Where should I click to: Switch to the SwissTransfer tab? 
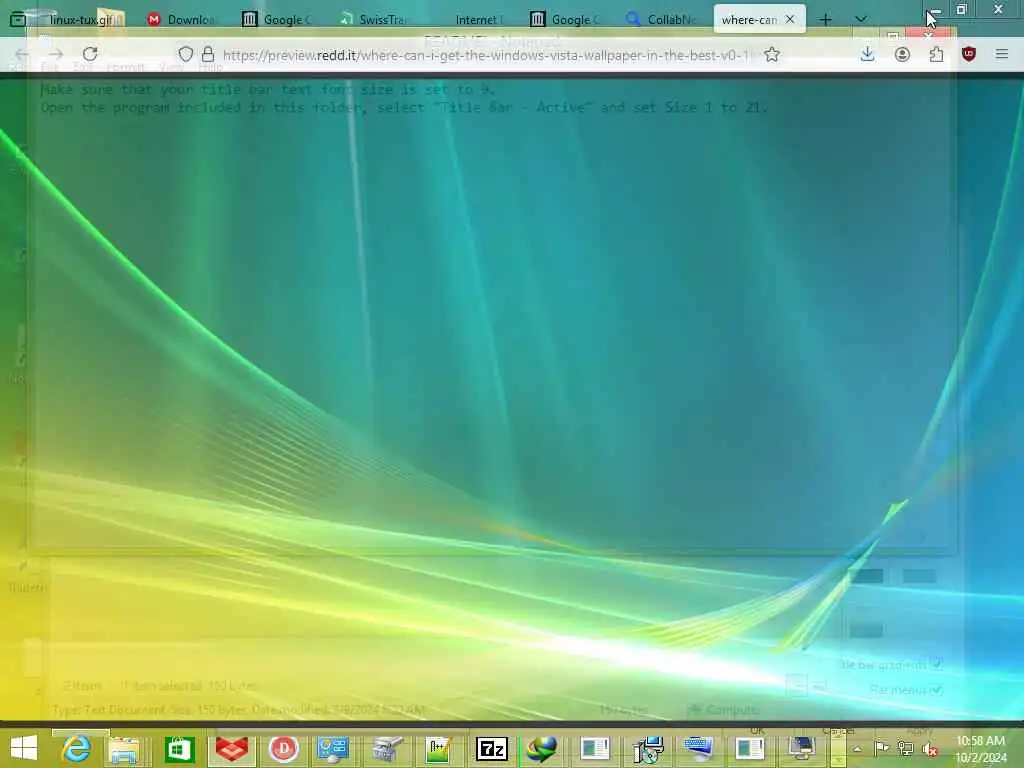[x=376, y=20]
